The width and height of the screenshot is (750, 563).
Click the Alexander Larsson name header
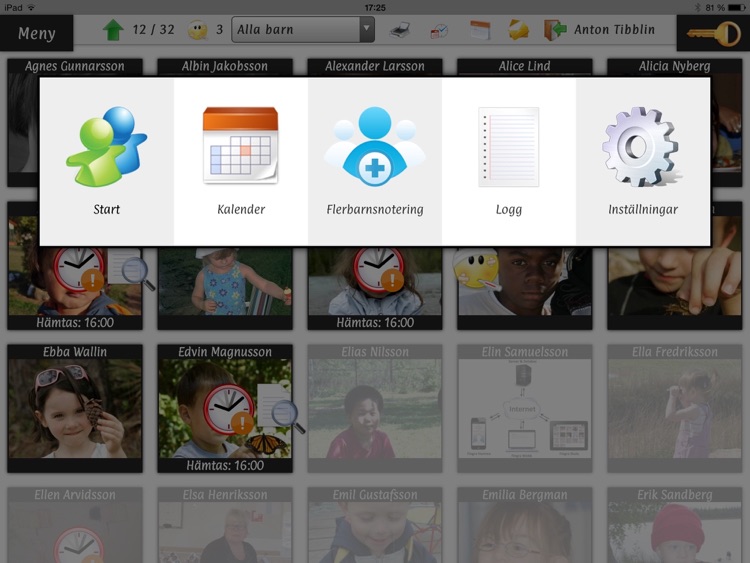[x=375, y=66]
